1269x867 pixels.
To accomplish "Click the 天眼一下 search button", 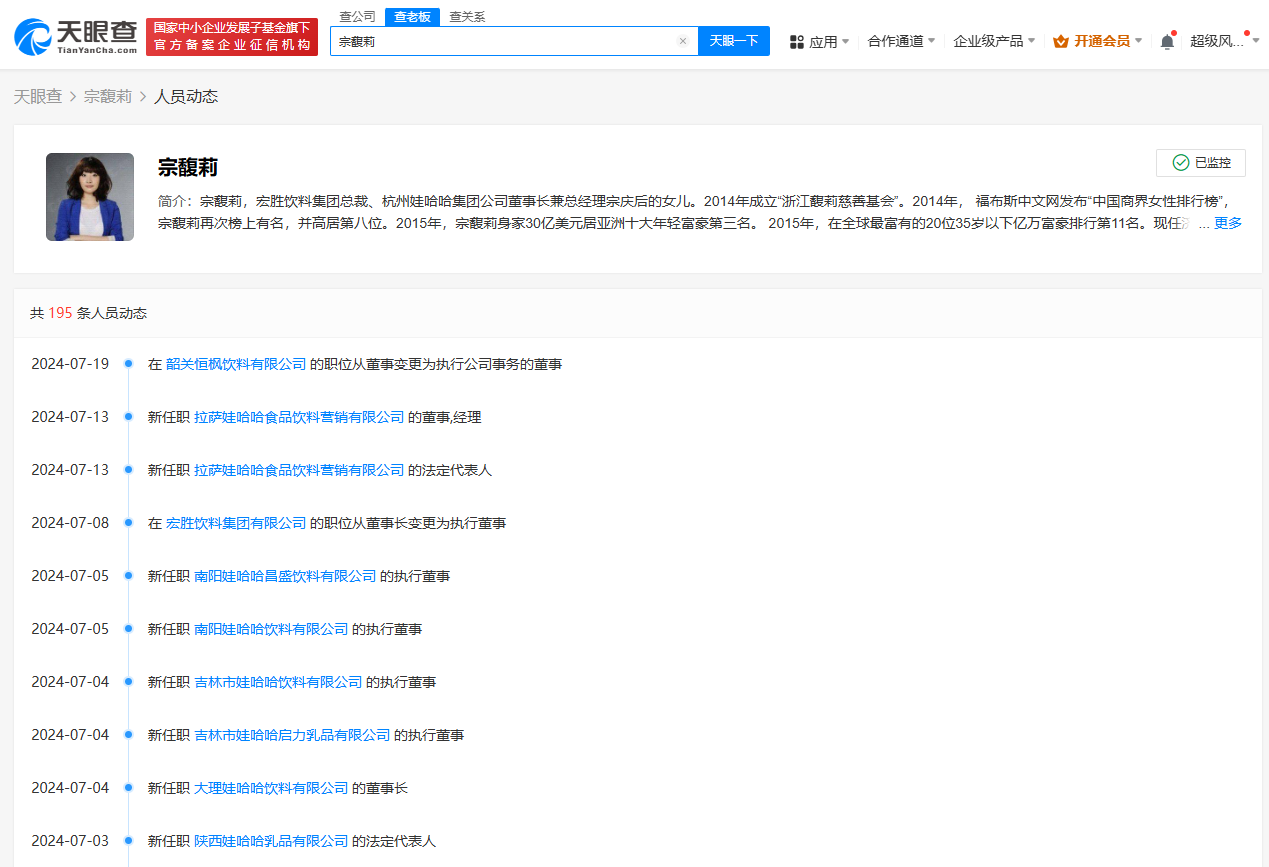I will [x=734, y=41].
